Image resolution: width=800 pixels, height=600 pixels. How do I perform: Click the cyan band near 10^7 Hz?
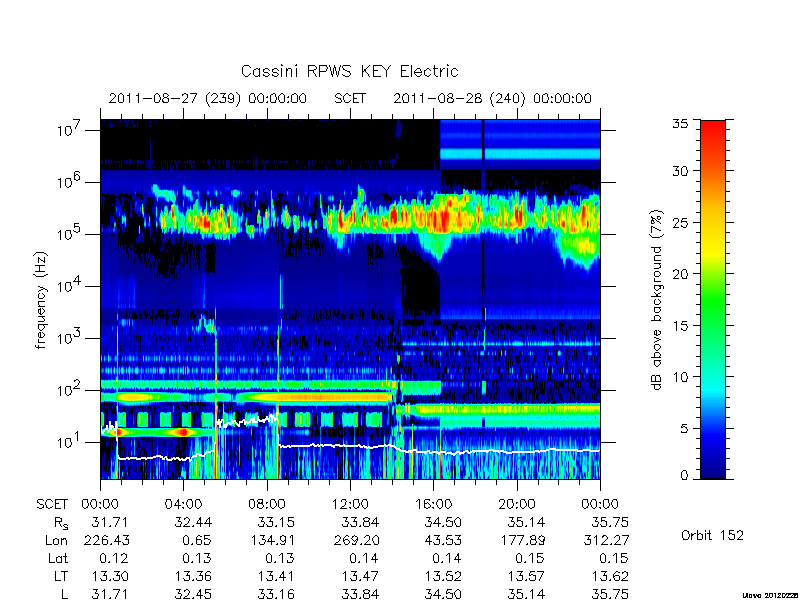click(x=520, y=154)
